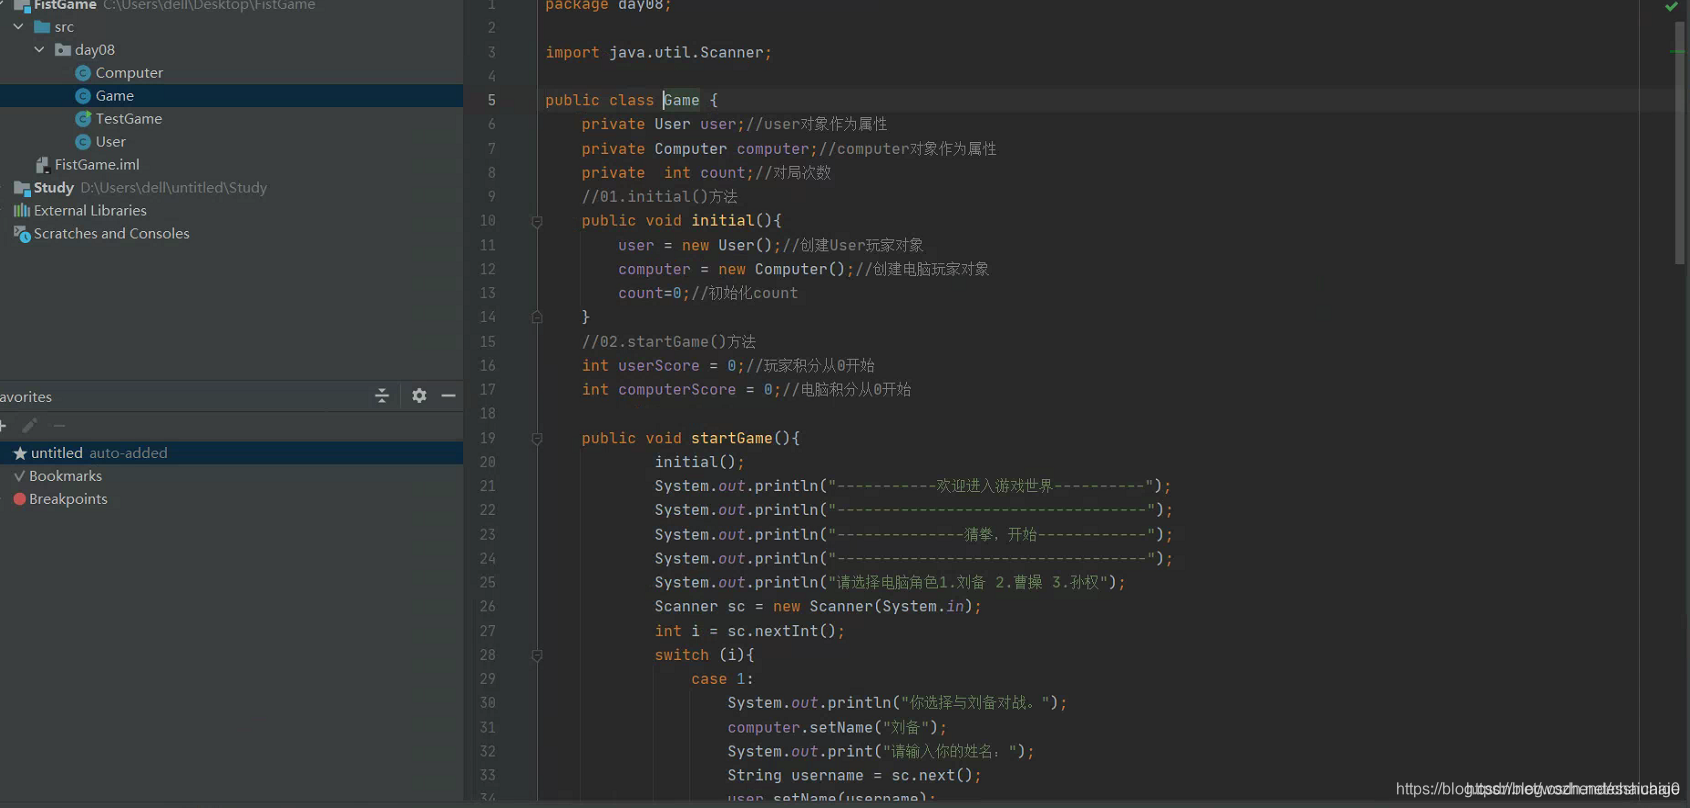This screenshot has height=808, width=1690.
Task: Click import java.util.Scanner line
Action: pos(658,52)
